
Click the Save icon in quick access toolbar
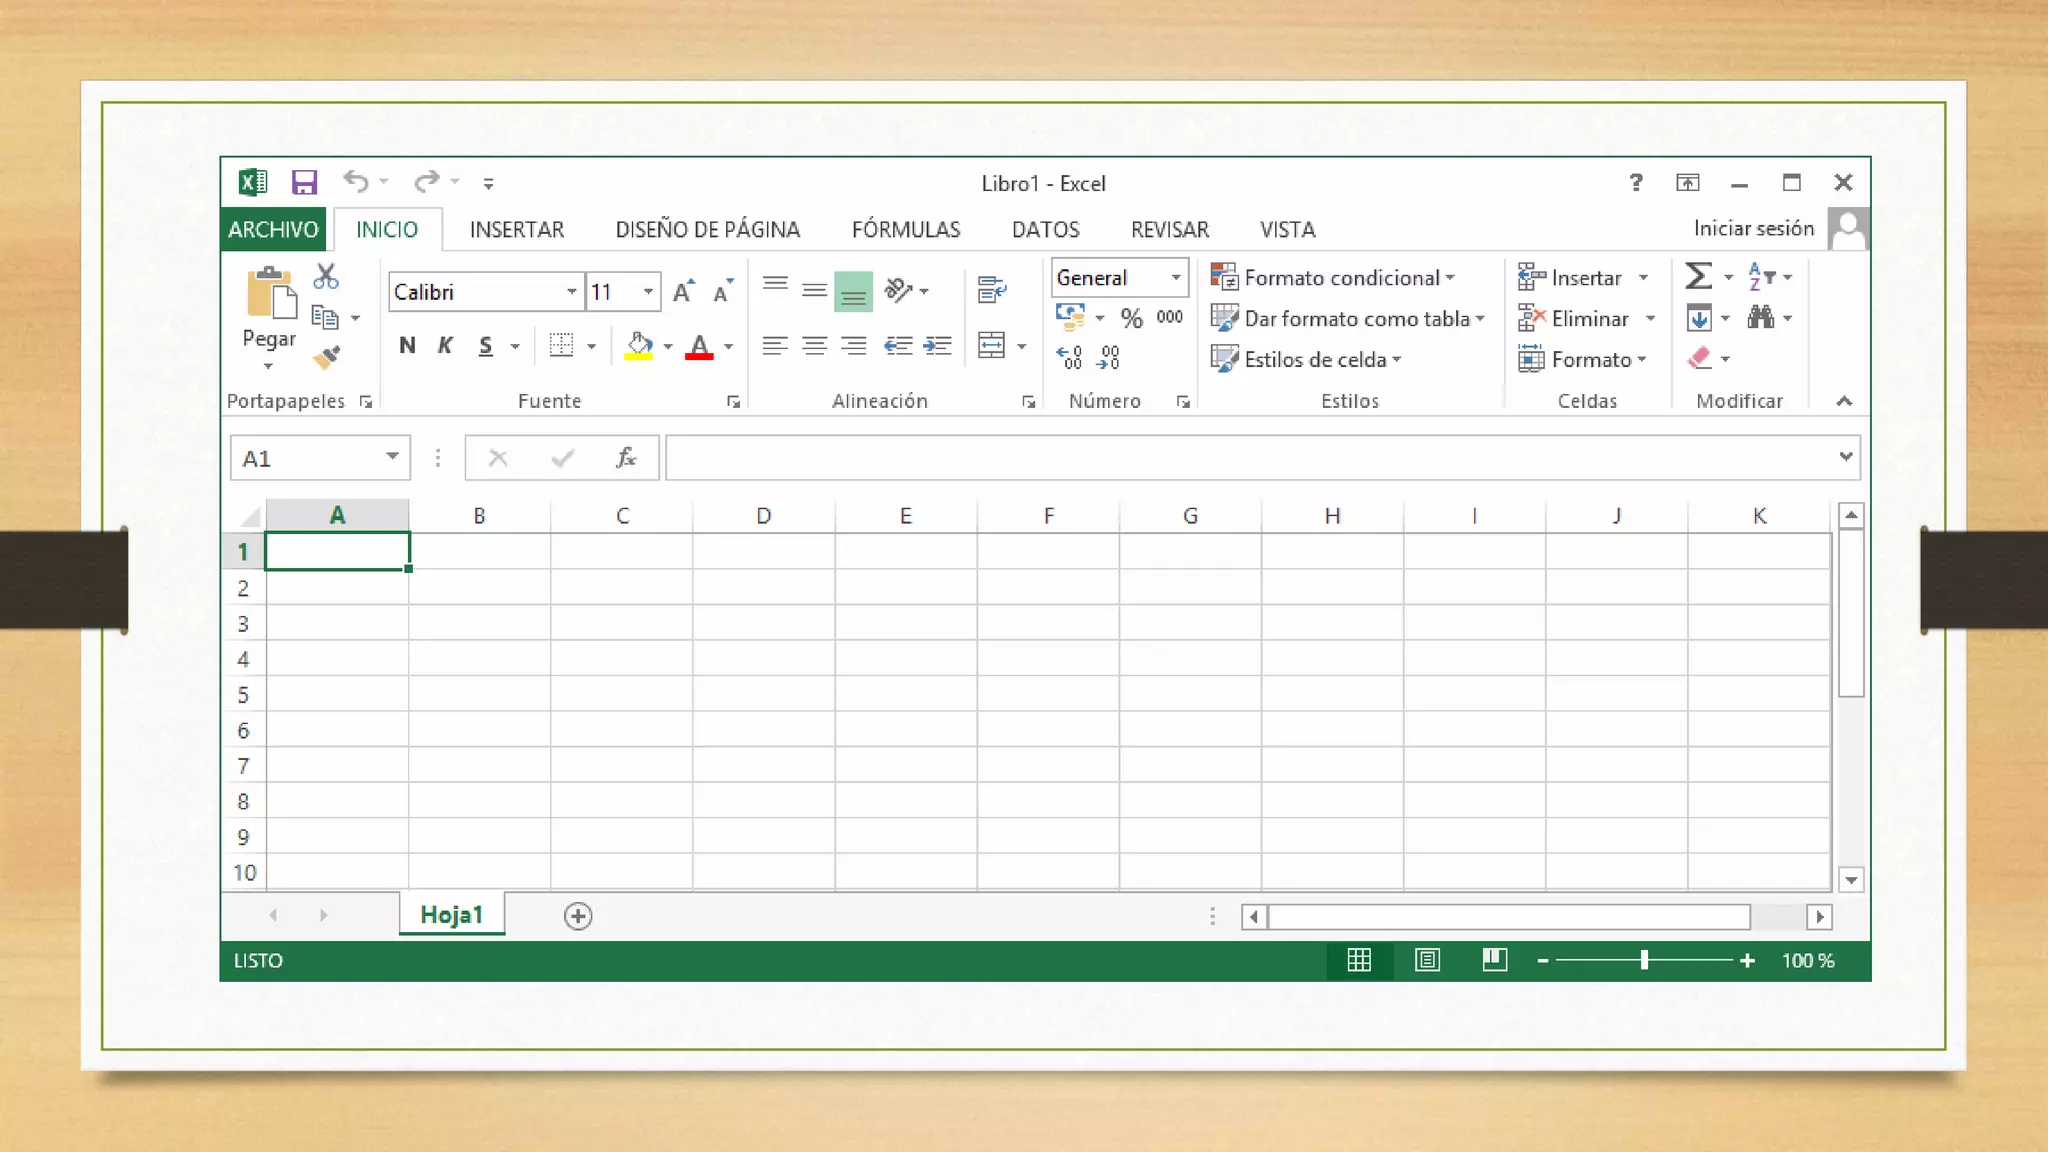(304, 182)
